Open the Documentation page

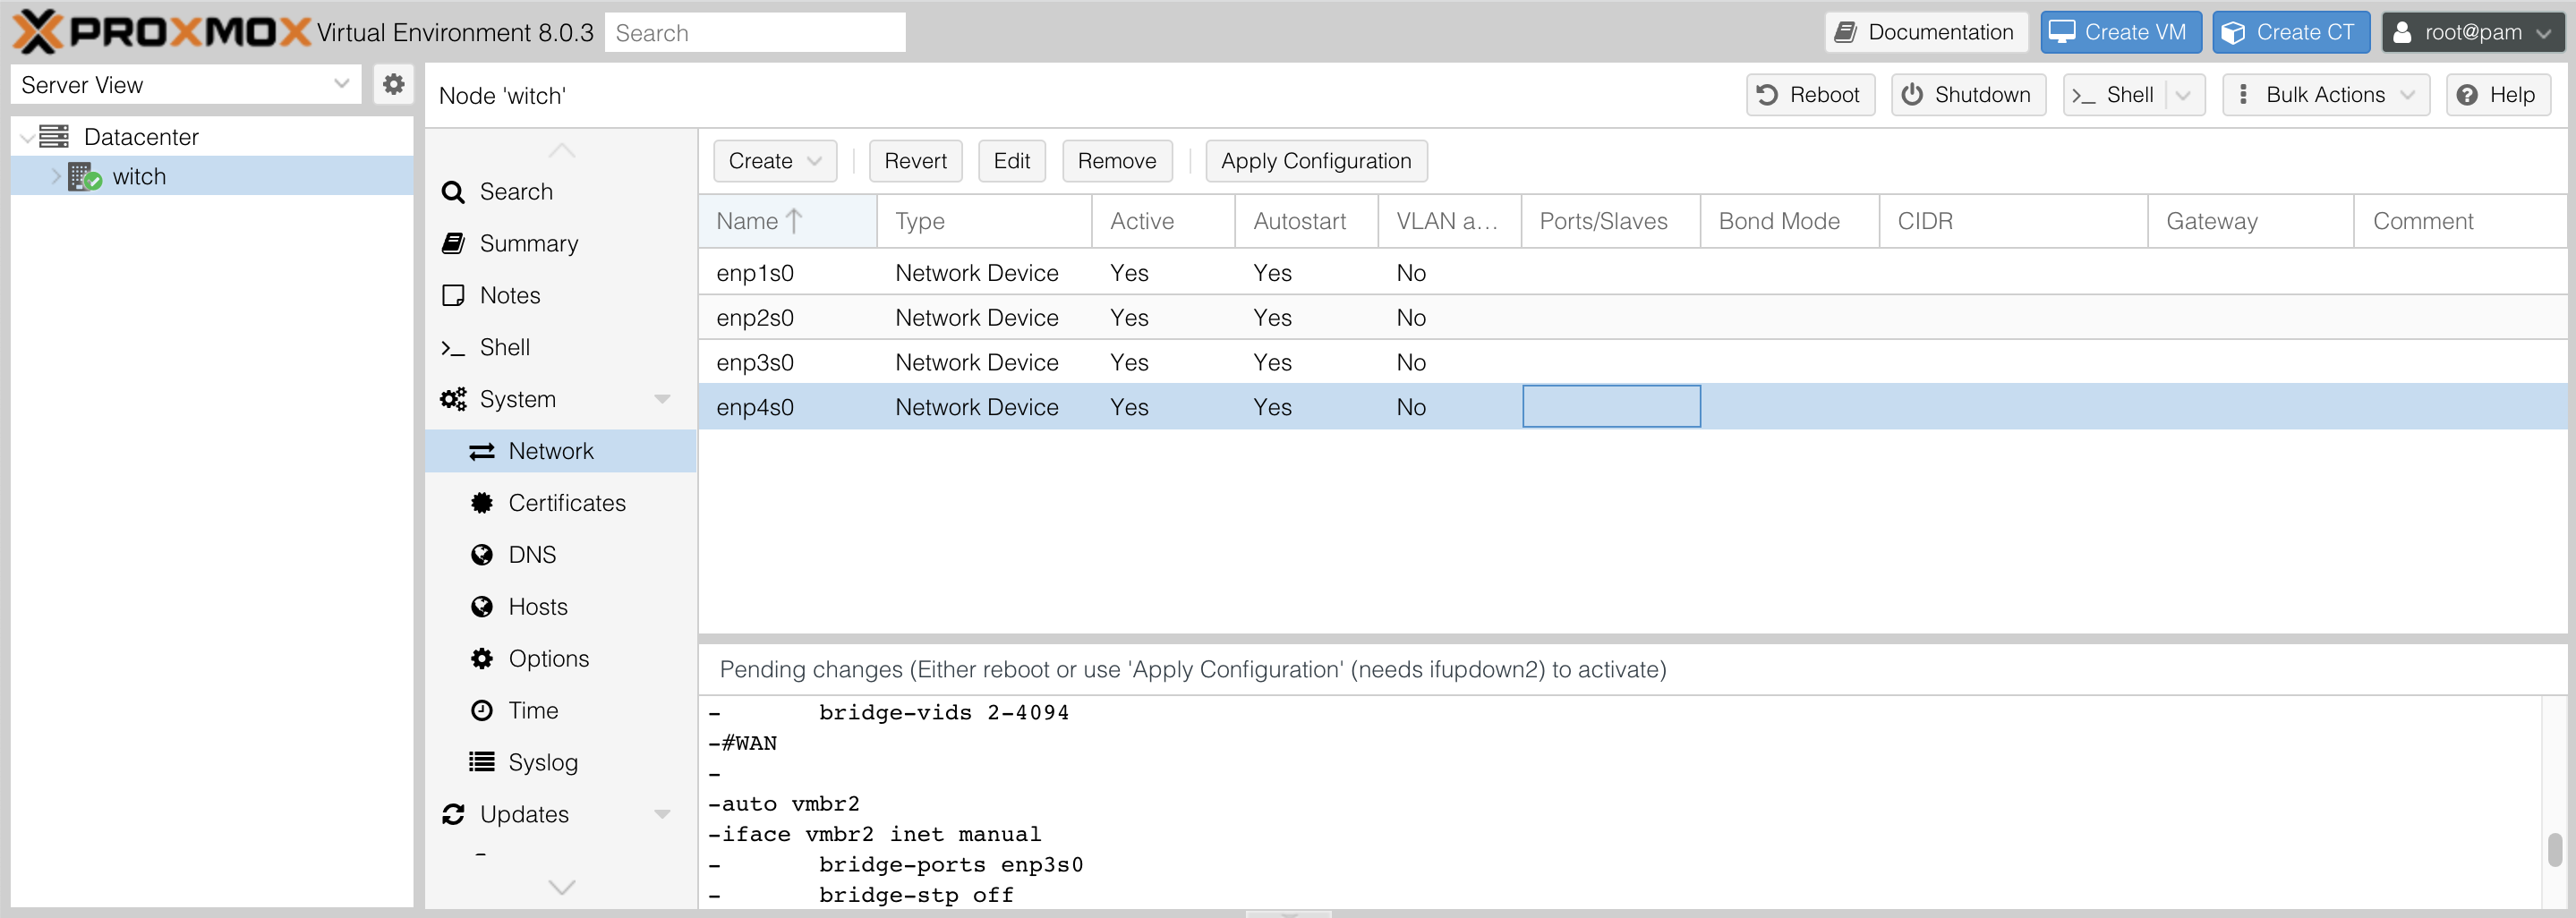tap(1926, 31)
